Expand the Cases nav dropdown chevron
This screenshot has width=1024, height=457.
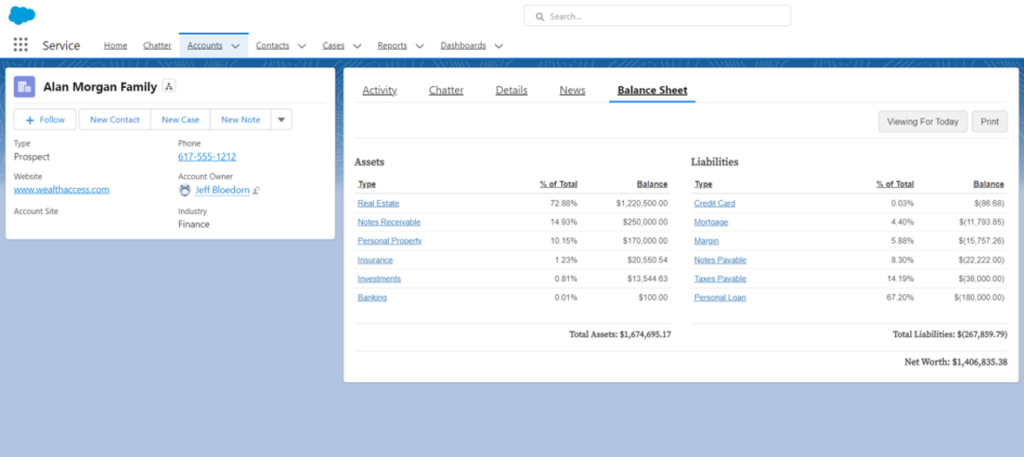click(x=357, y=46)
